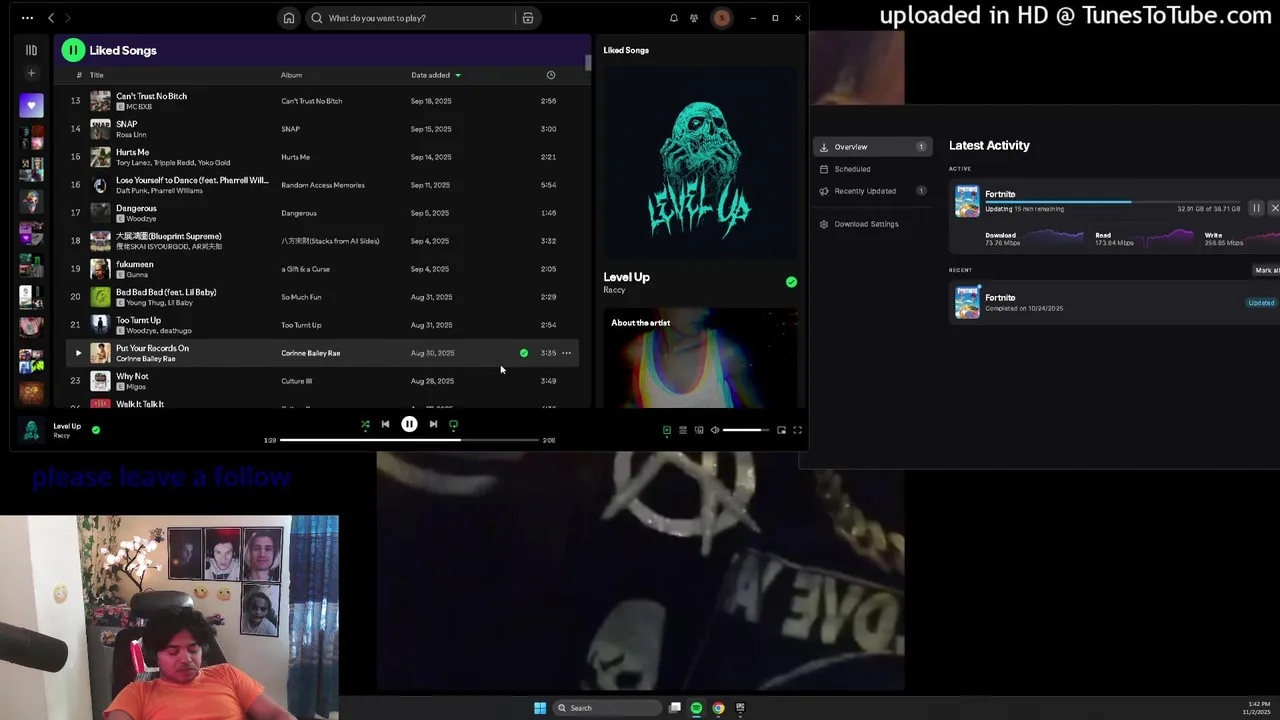This screenshot has width=1280, height=720.
Task: Open Spotify notifications bell
Action: [673, 18]
